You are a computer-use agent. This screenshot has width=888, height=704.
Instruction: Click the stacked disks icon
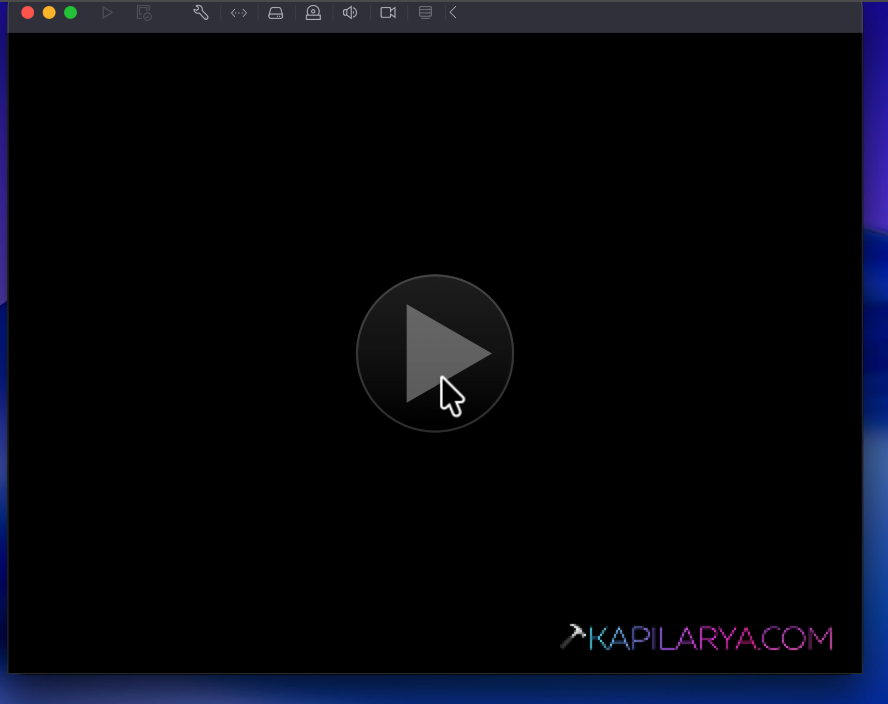click(425, 13)
